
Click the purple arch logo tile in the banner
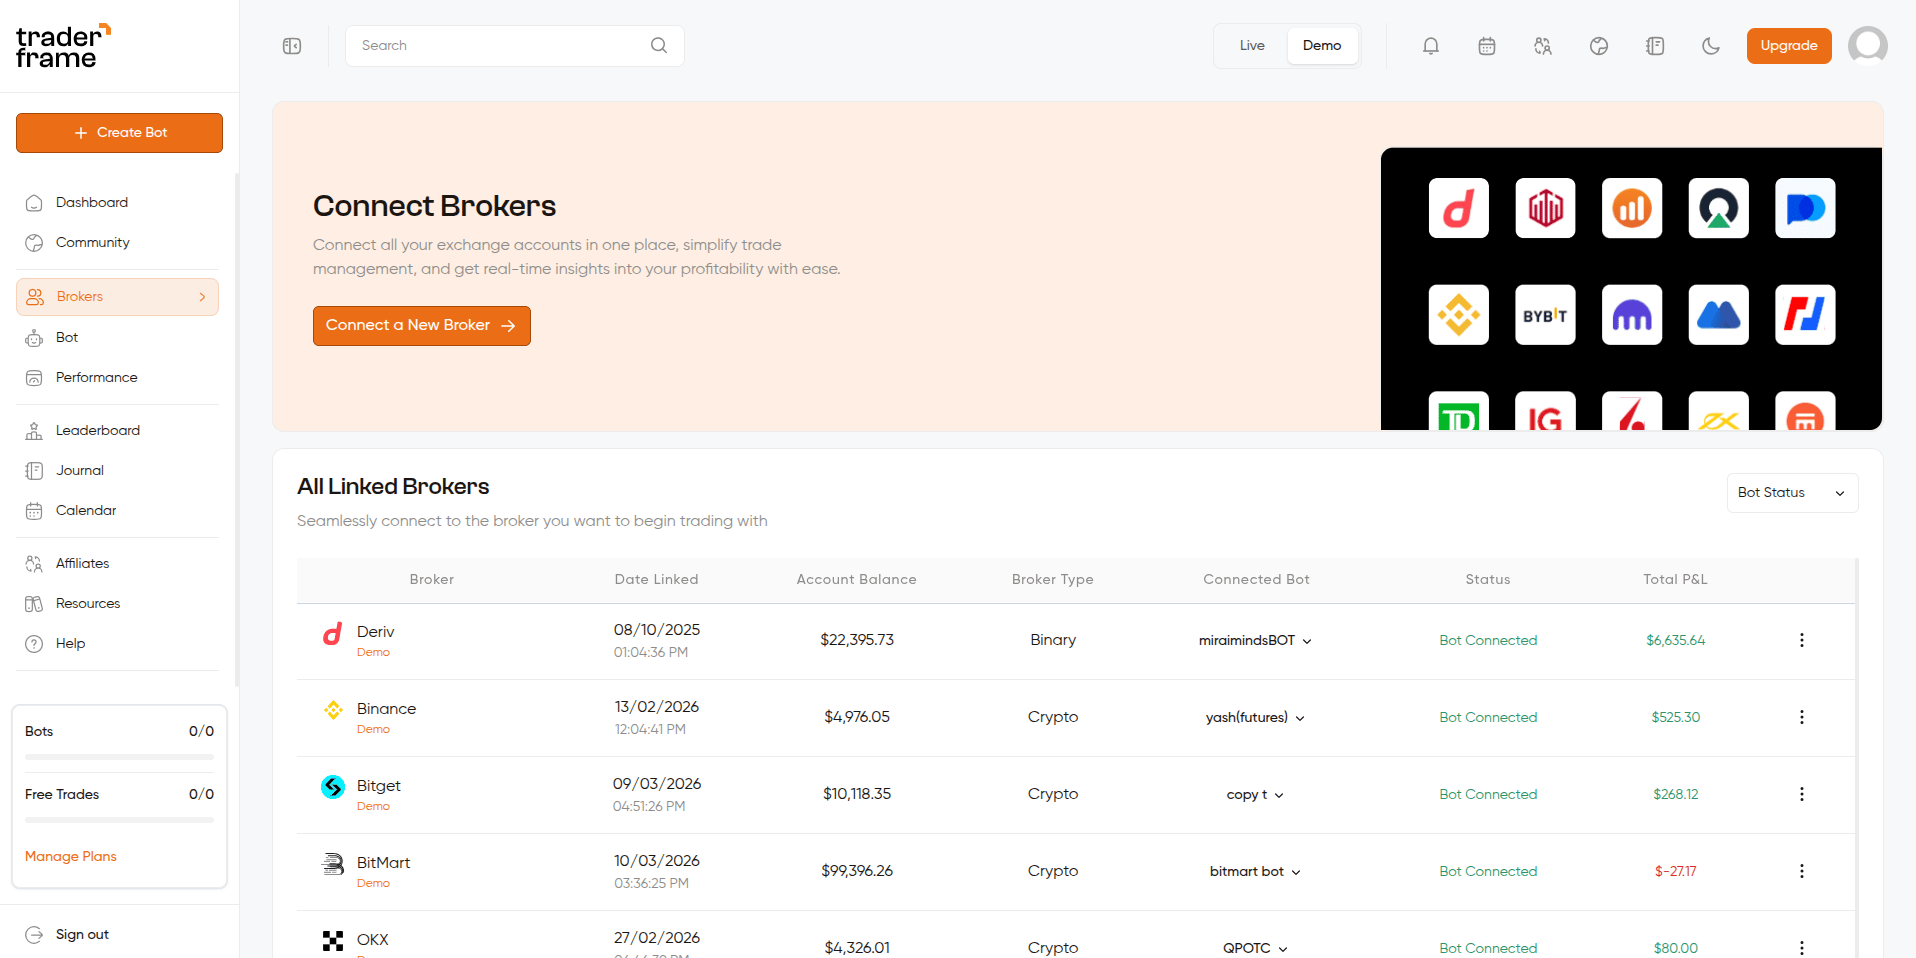(x=1632, y=315)
